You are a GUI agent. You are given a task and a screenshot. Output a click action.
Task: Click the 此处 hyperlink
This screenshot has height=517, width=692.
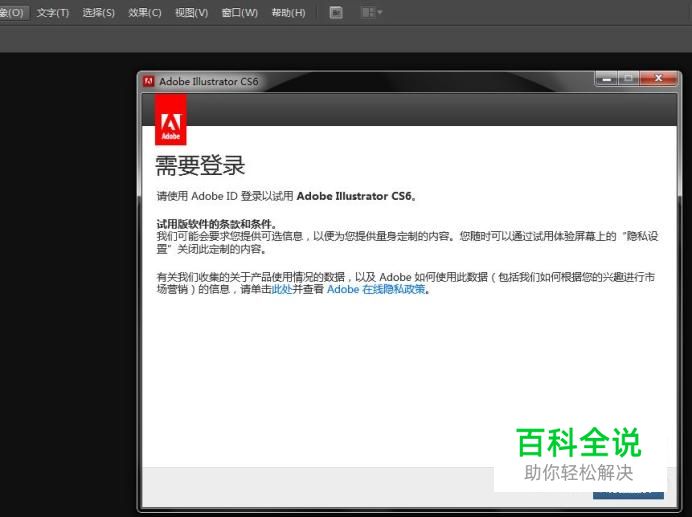point(281,290)
